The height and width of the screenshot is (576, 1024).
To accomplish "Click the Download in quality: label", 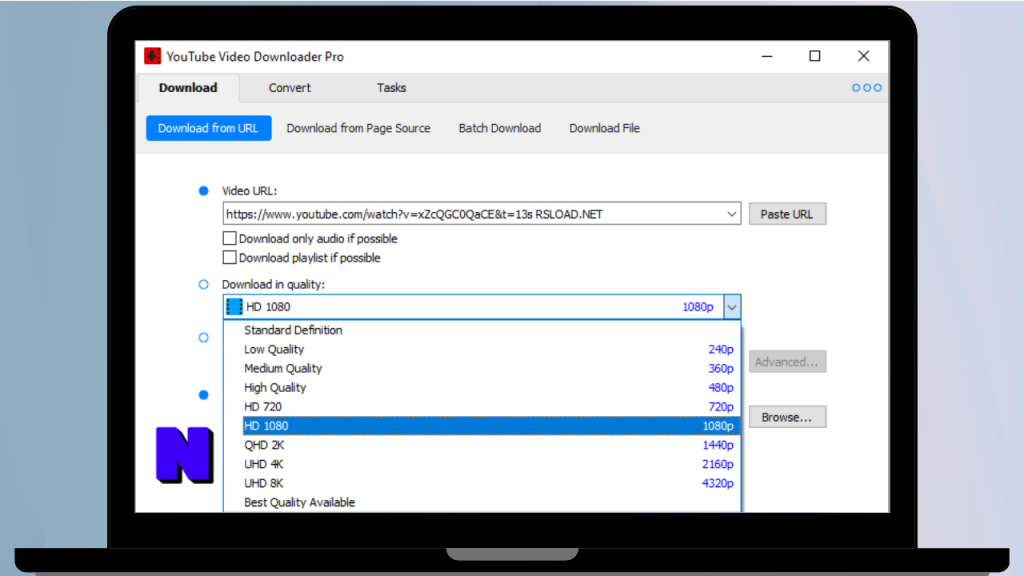I will click(273, 284).
